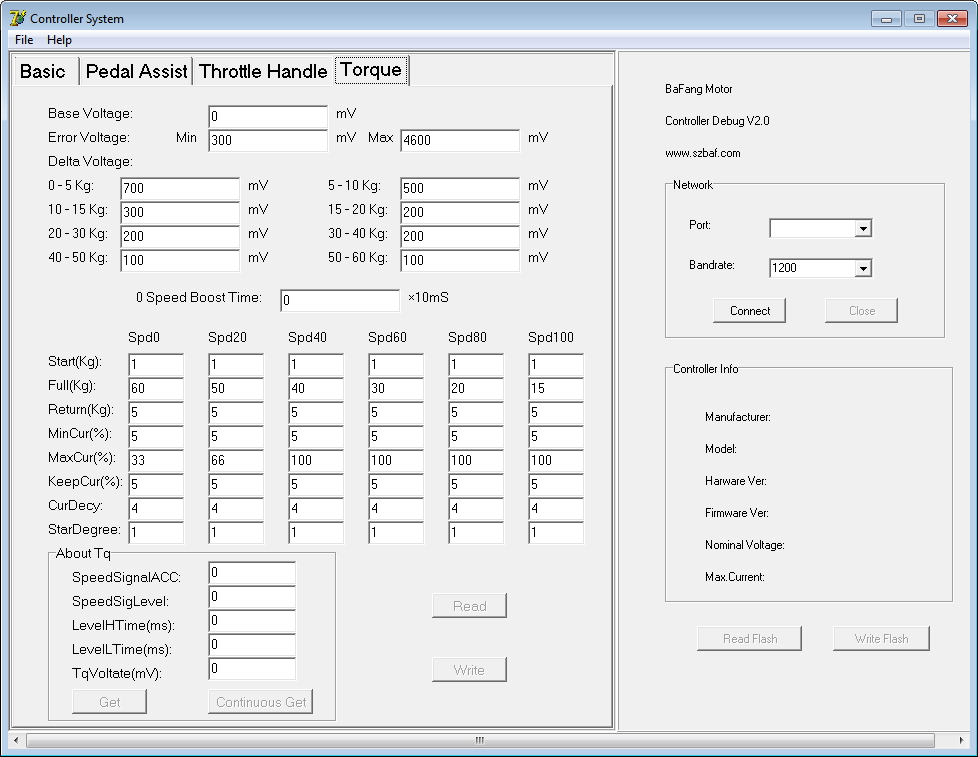The image size is (978, 757).
Task: Expand the Port dropdown
Action: point(863,229)
